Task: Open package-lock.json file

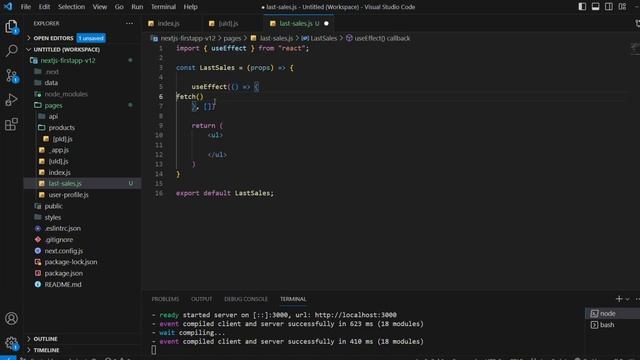Action: pos(70,262)
